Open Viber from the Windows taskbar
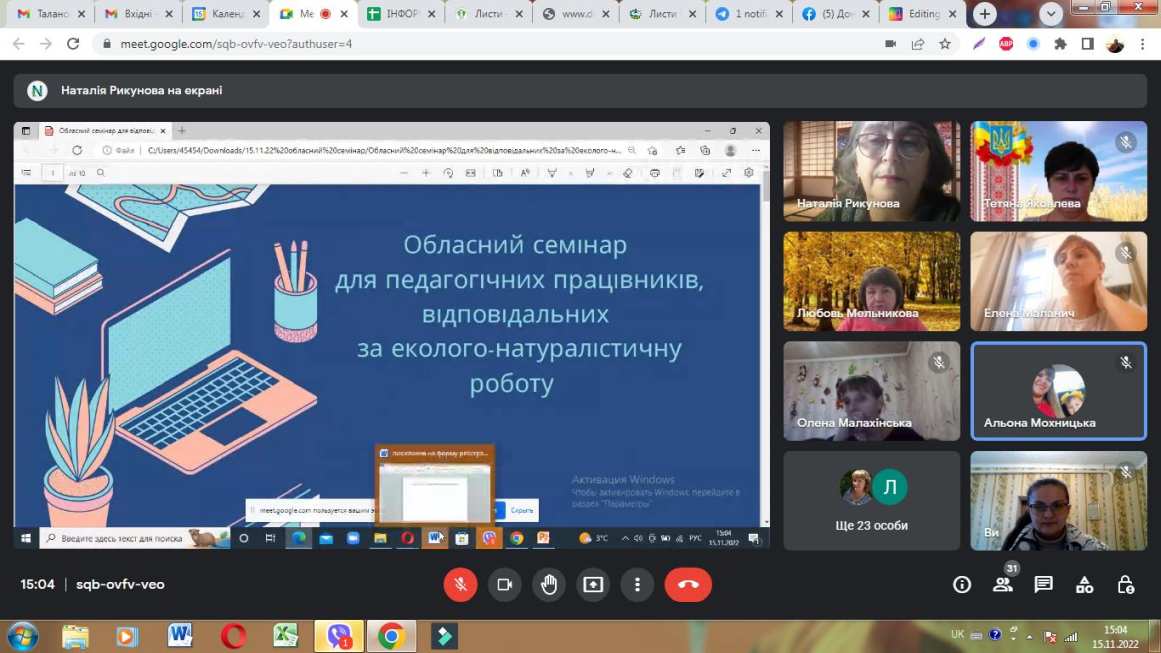The width and height of the screenshot is (1161, 653). (339, 636)
